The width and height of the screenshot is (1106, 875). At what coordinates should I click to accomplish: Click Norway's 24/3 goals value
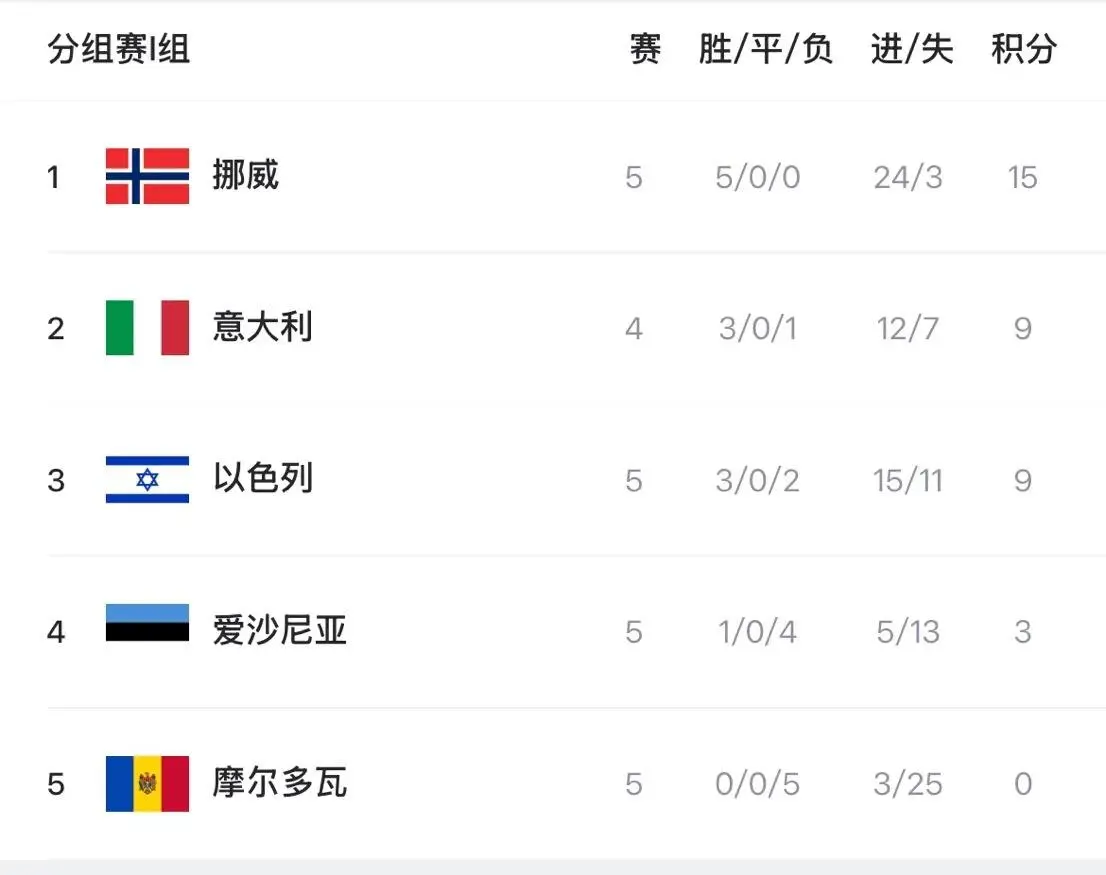pyautogui.click(x=907, y=178)
